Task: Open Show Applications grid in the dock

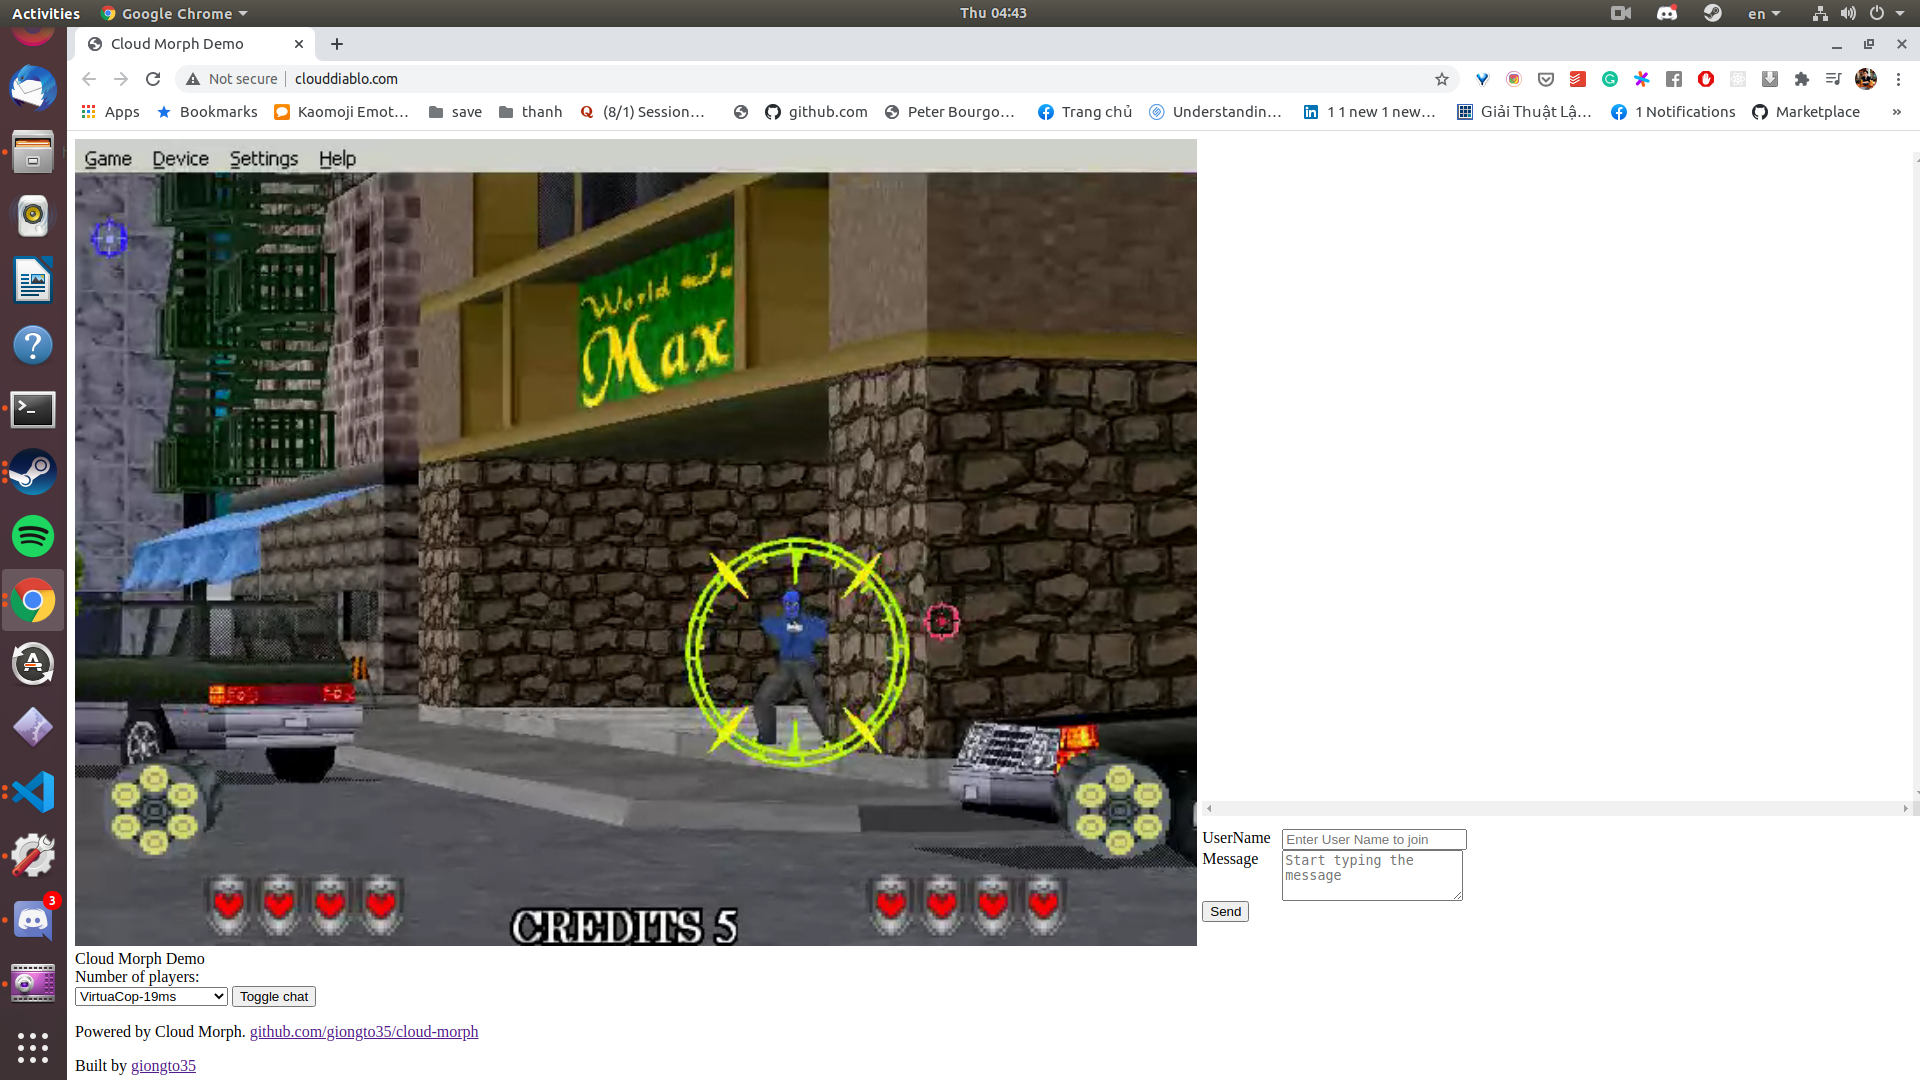Action: (x=33, y=1047)
